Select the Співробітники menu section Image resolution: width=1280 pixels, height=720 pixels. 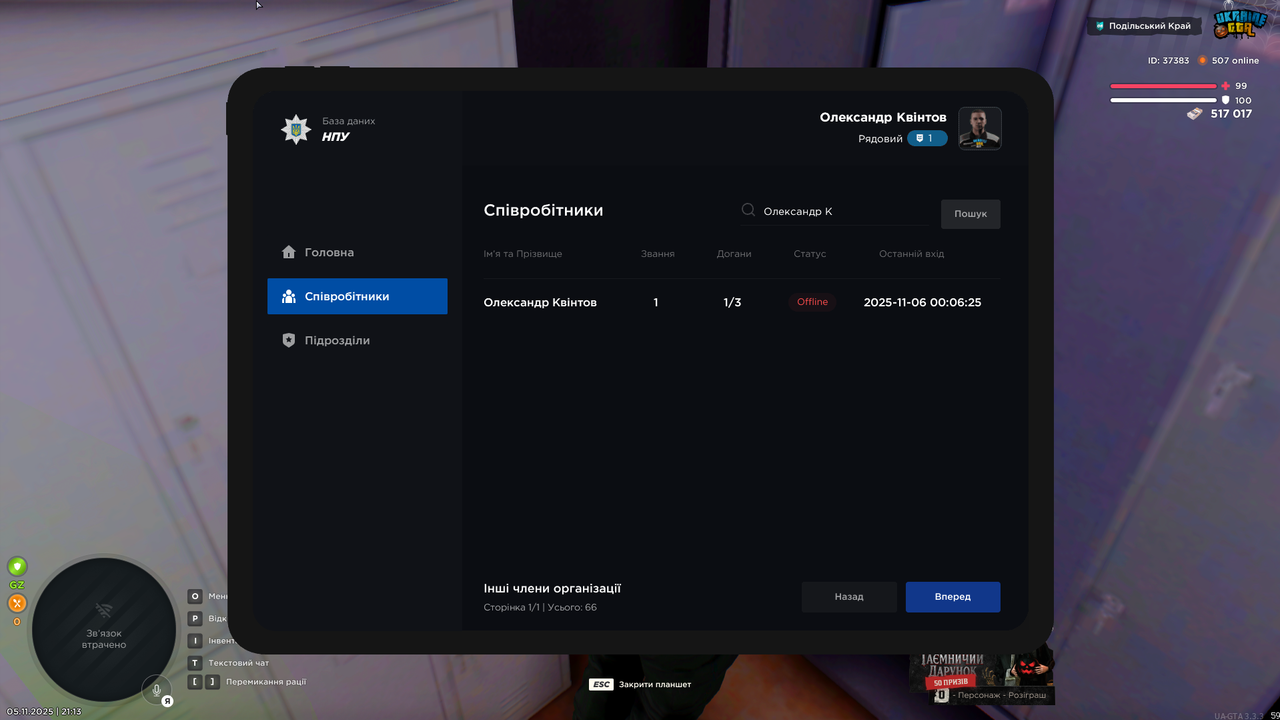point(357,296)
